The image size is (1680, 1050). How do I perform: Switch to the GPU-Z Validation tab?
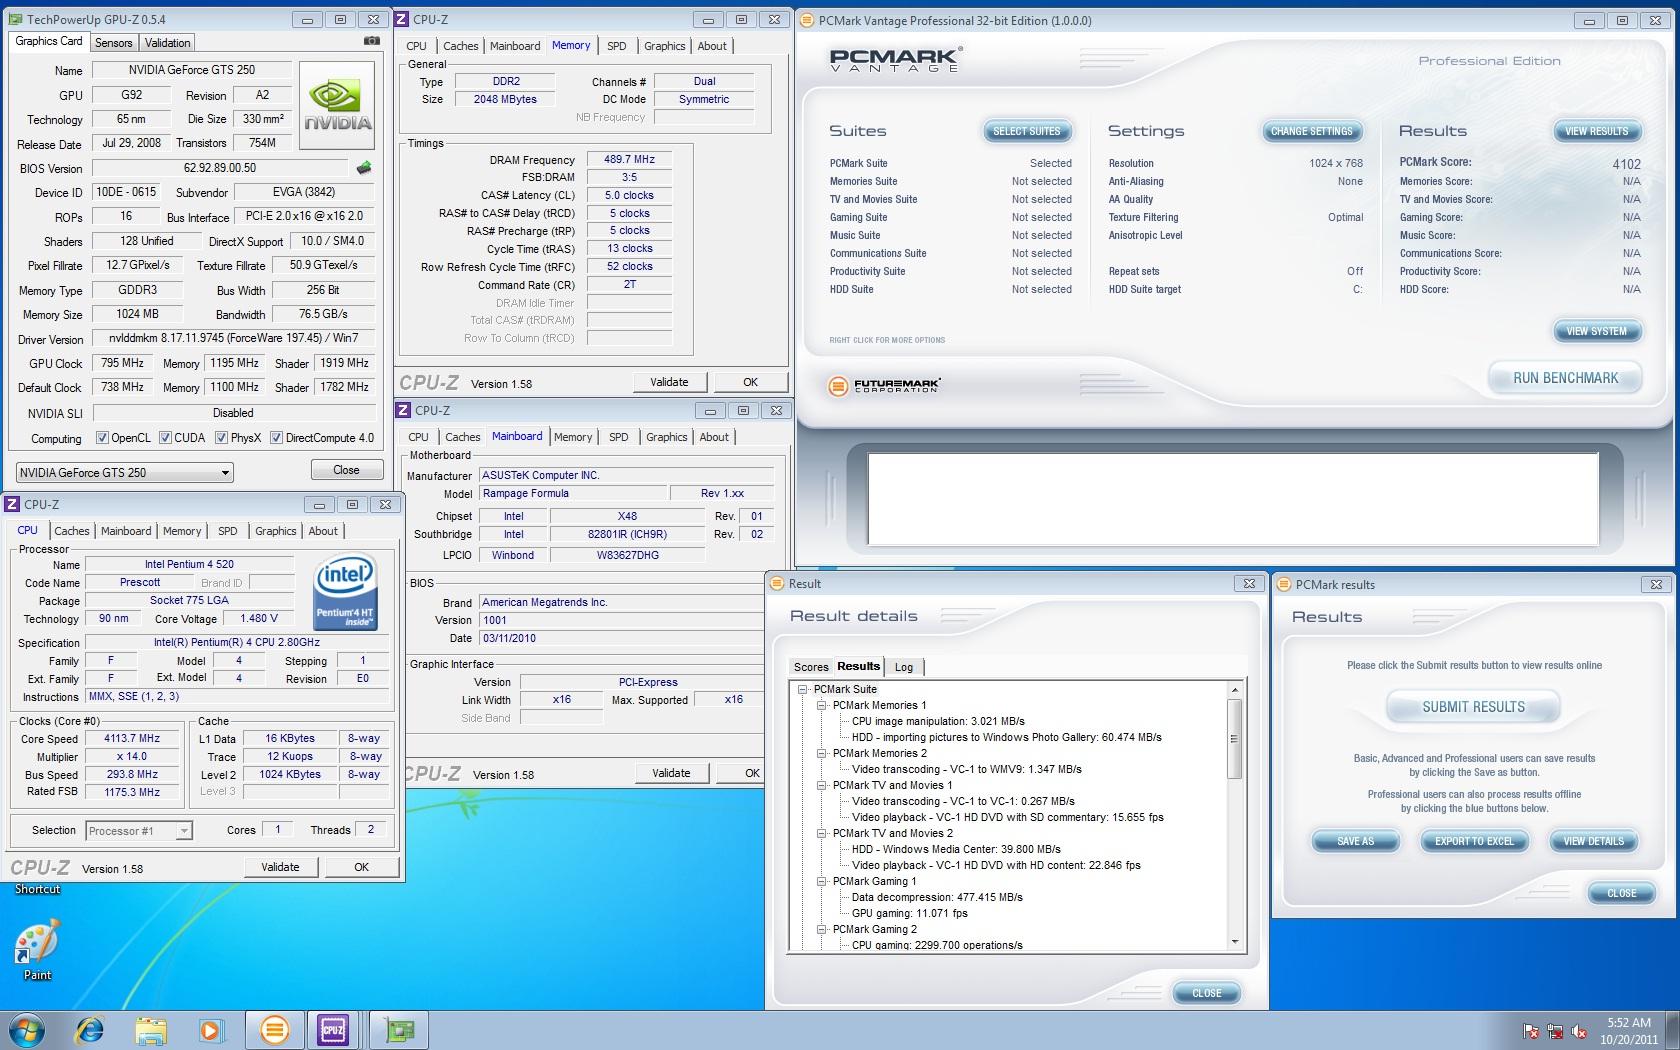point(167,43)
